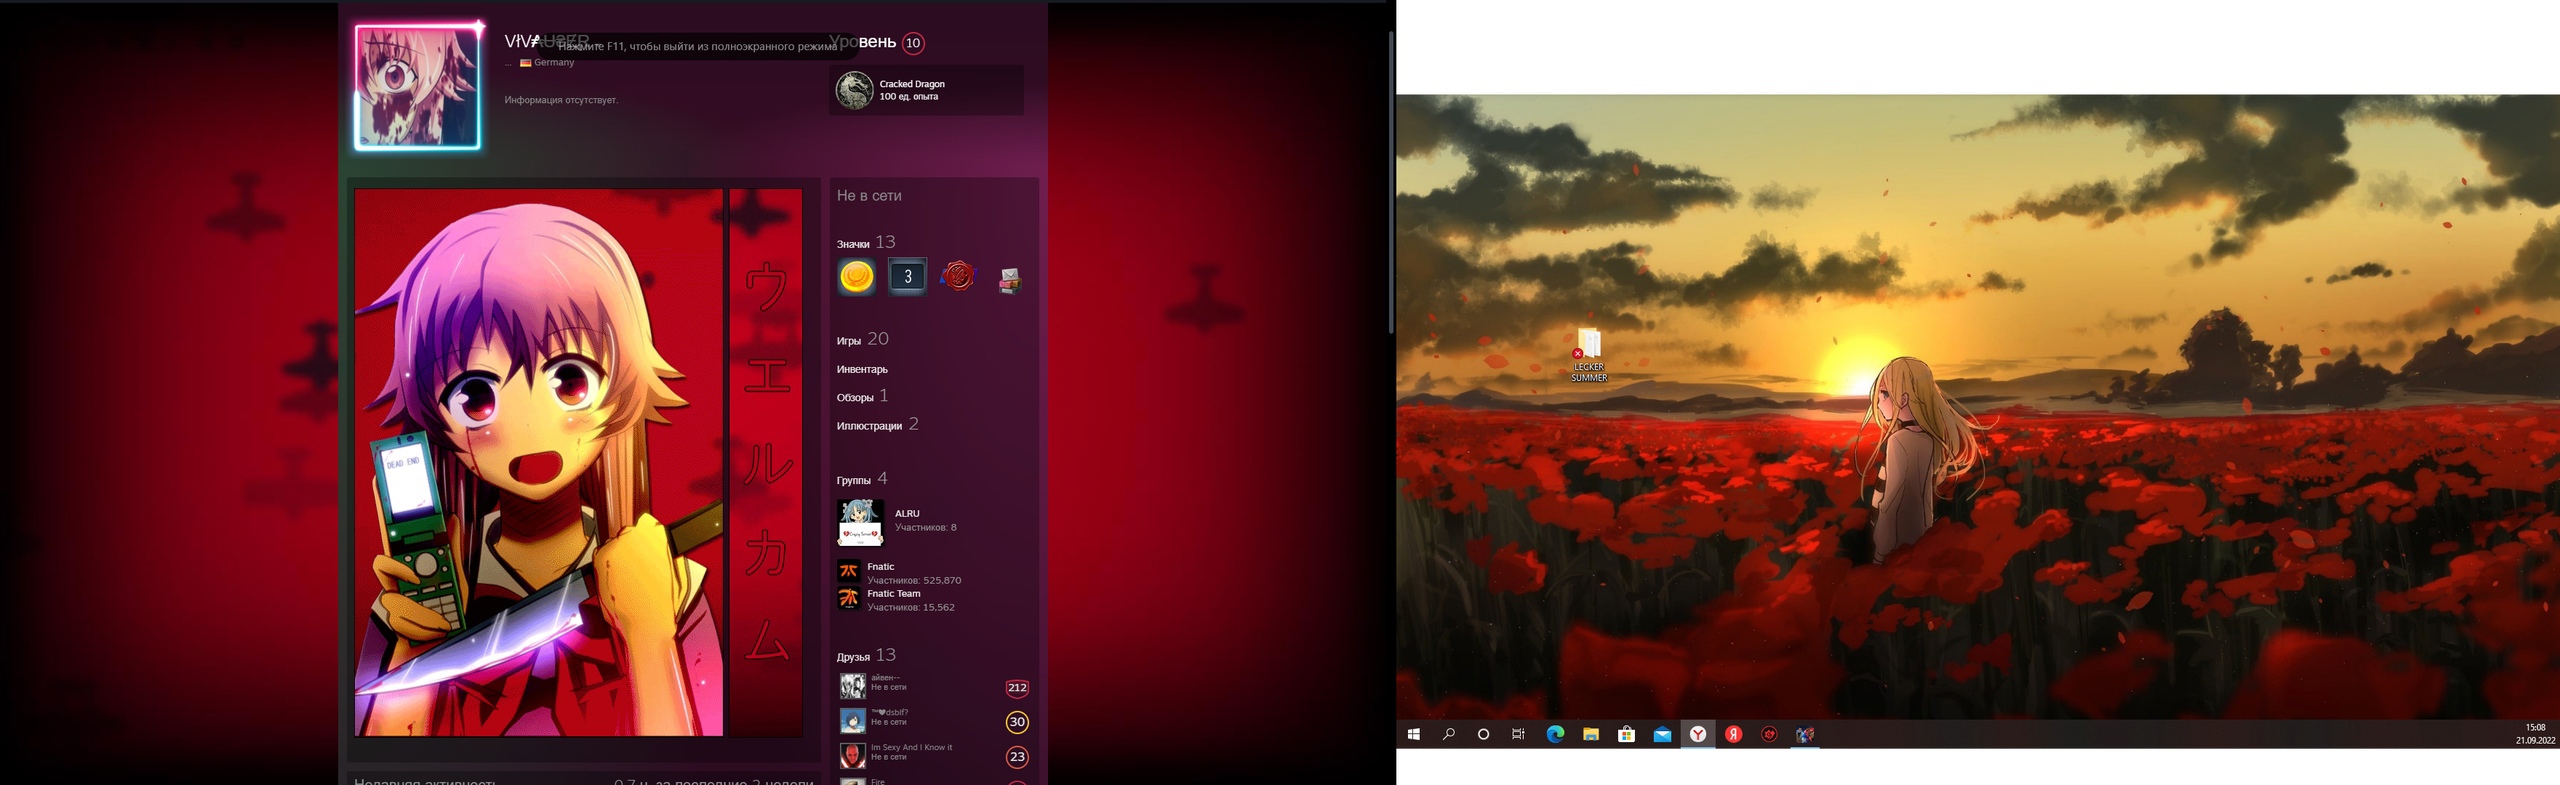This screenshot has width=2560, height=785.
Task: Click friend айвен avatar
Action: coord(852,686)
